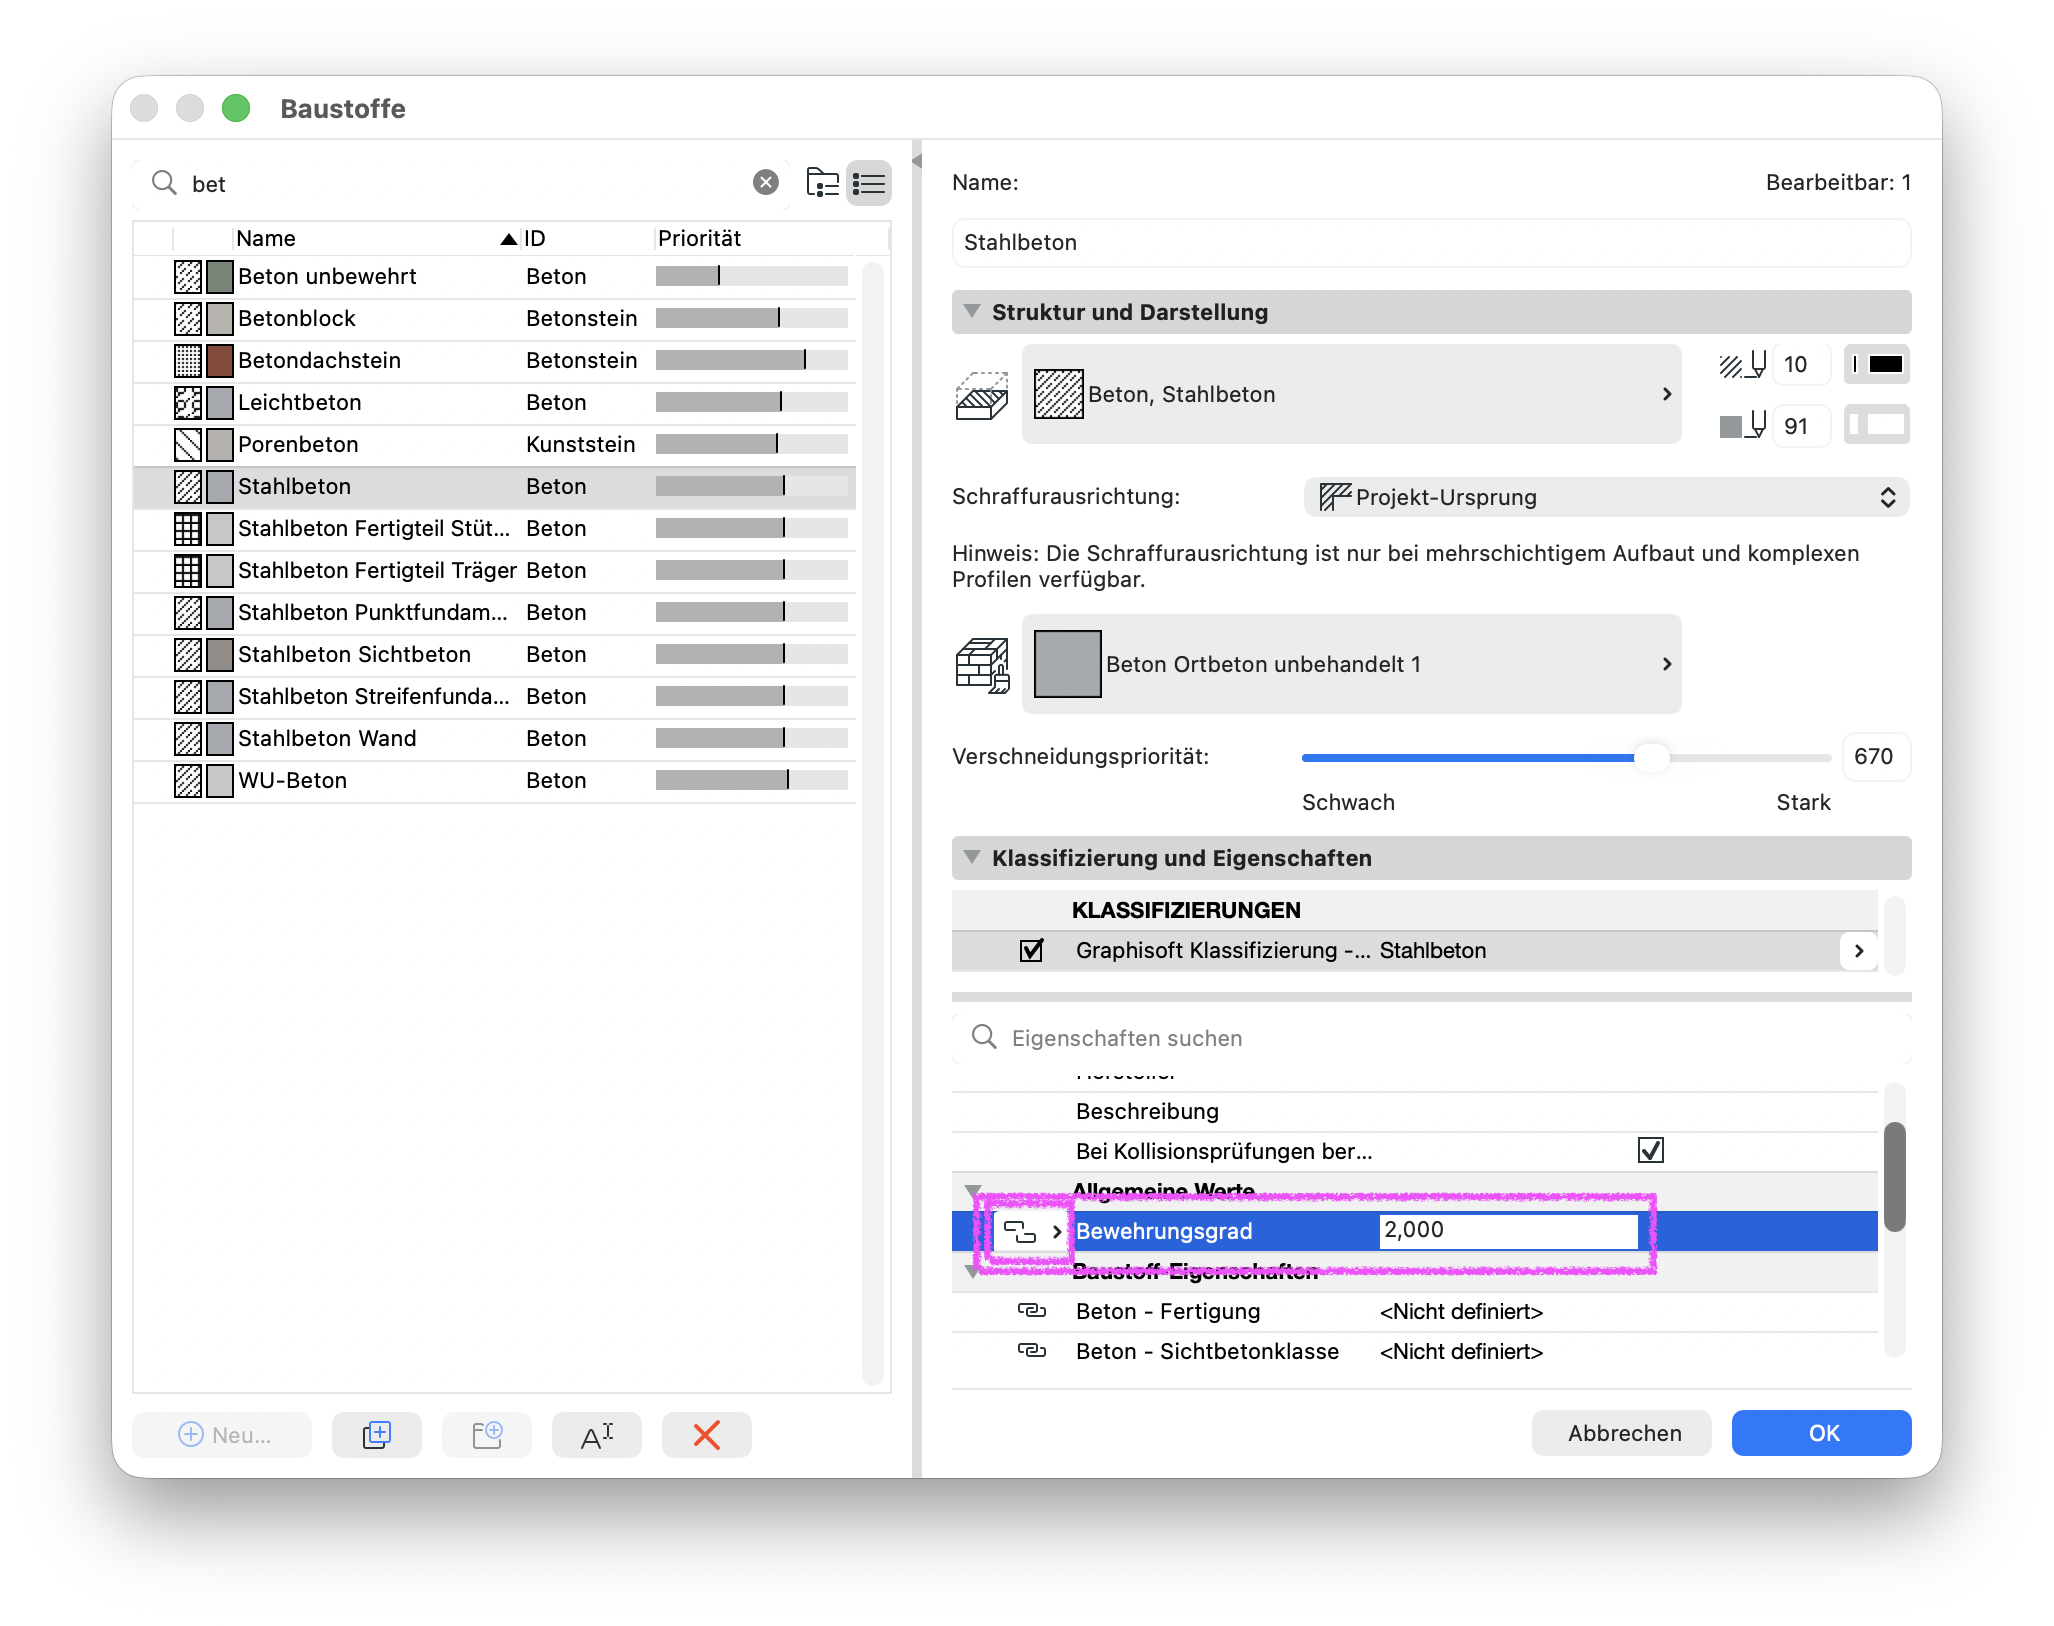This screenshot has width=2054, height=1626.
Task: Collapse Klassifizierung und Eigenschaften section
Action: coord(972,858)
